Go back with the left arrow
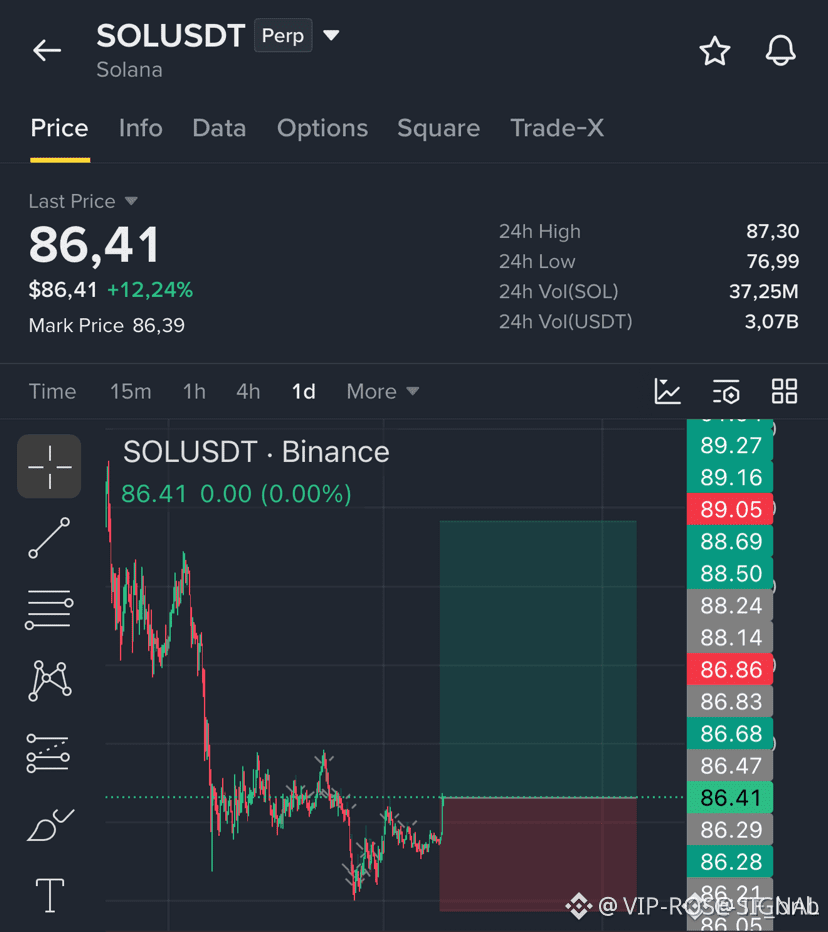Screen dimensions: 828x932 (47, 51)
